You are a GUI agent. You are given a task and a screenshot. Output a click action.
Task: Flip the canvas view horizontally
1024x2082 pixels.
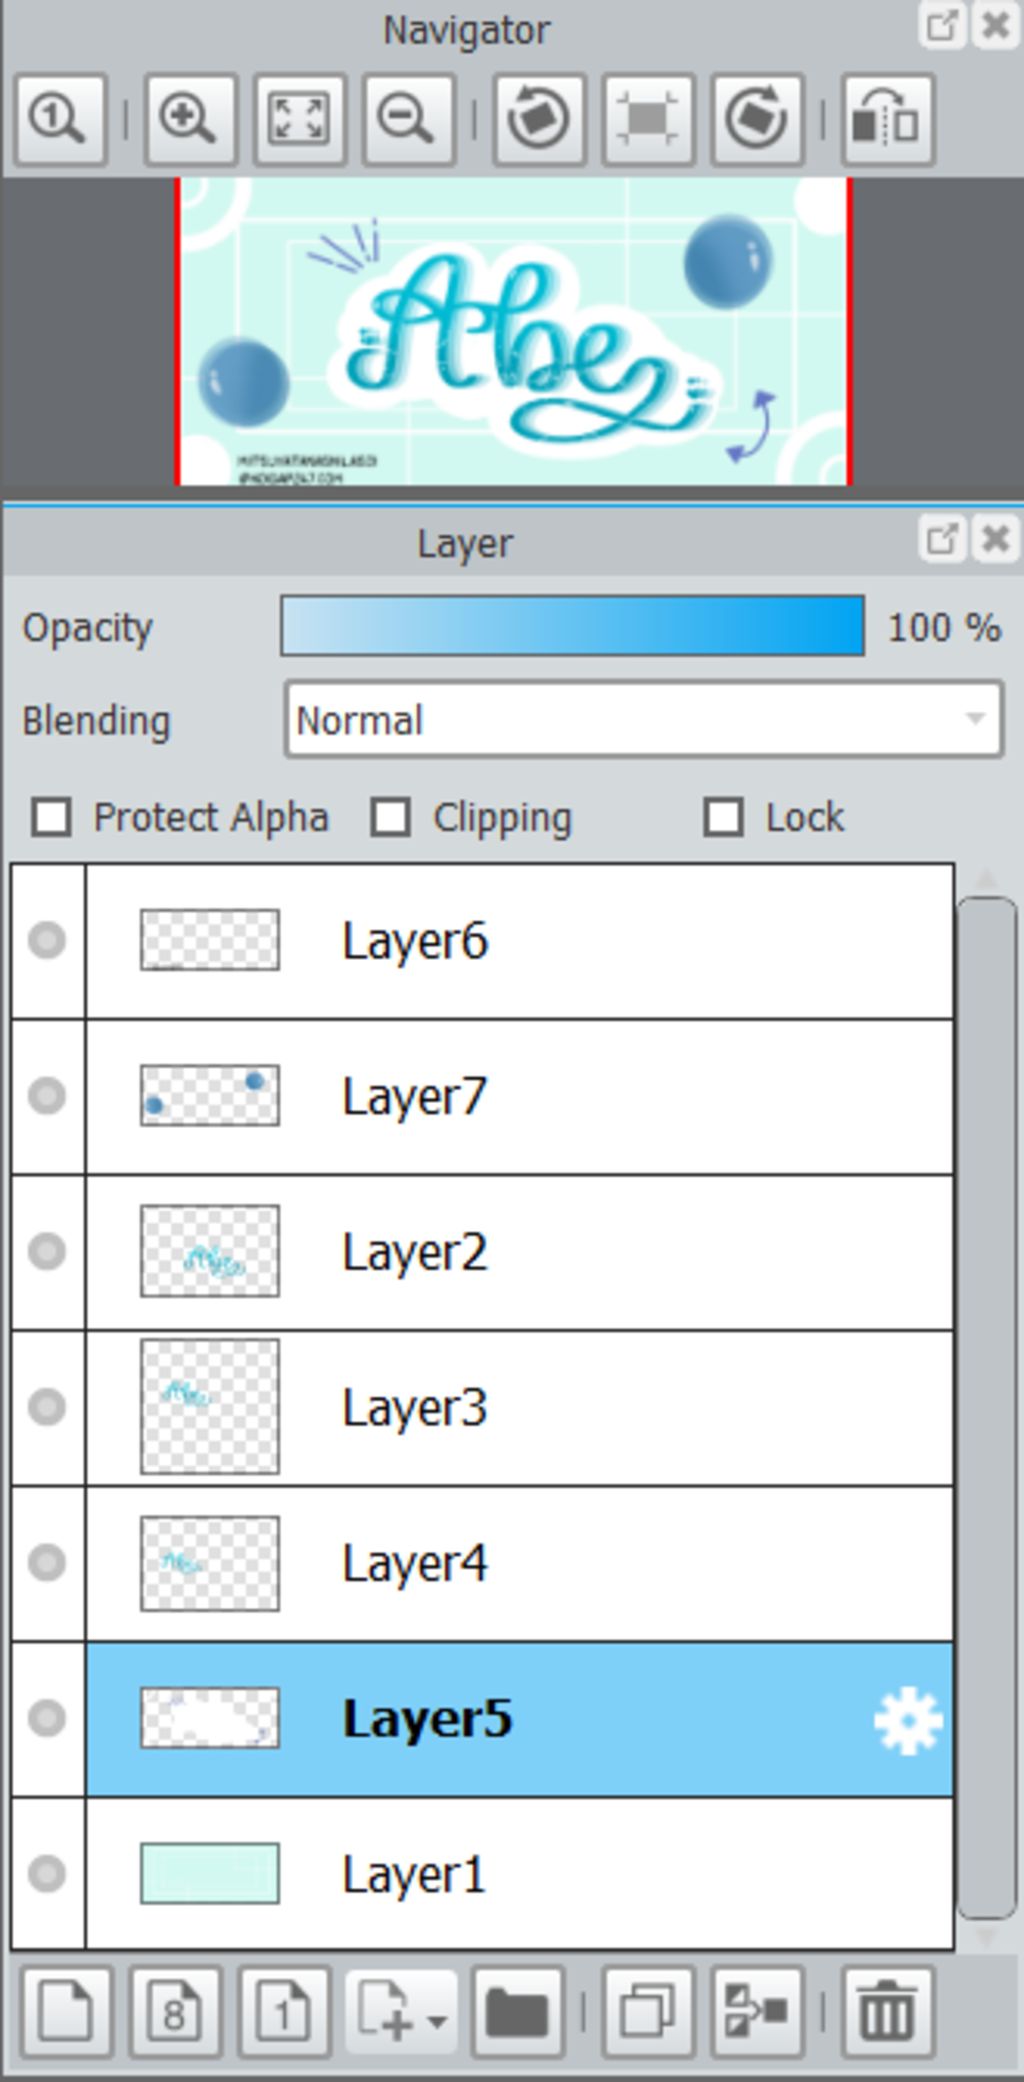coord(887,120)
